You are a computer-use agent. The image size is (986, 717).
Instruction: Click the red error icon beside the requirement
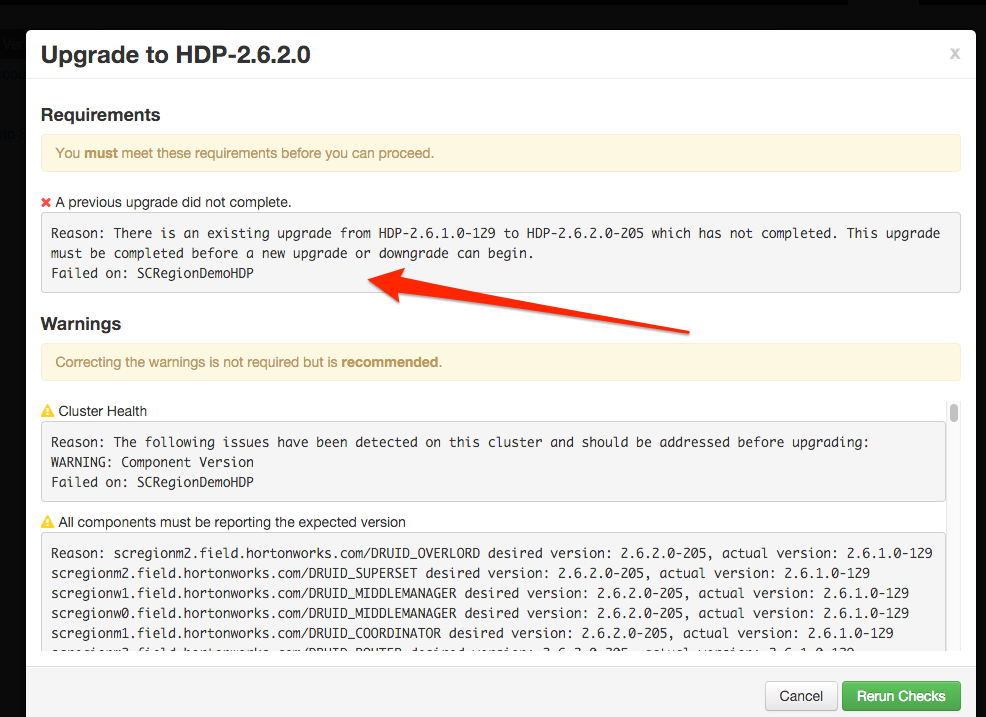(45, 202)
